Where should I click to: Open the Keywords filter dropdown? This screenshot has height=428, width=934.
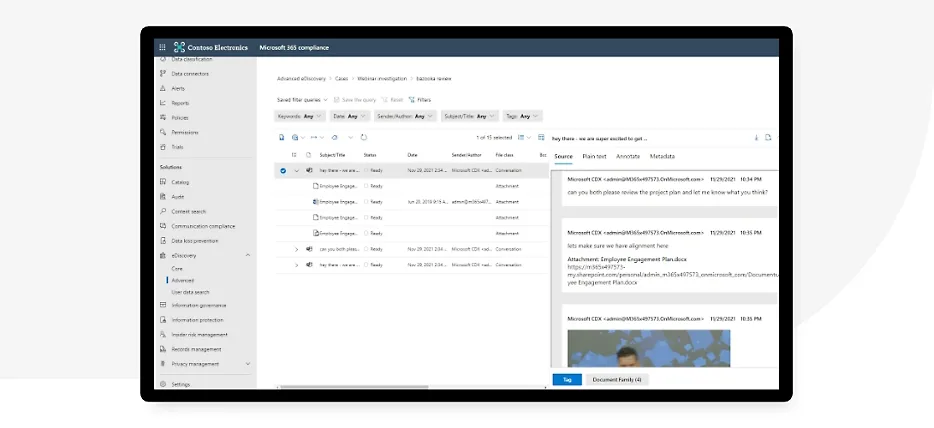click(x=300, y=116)
